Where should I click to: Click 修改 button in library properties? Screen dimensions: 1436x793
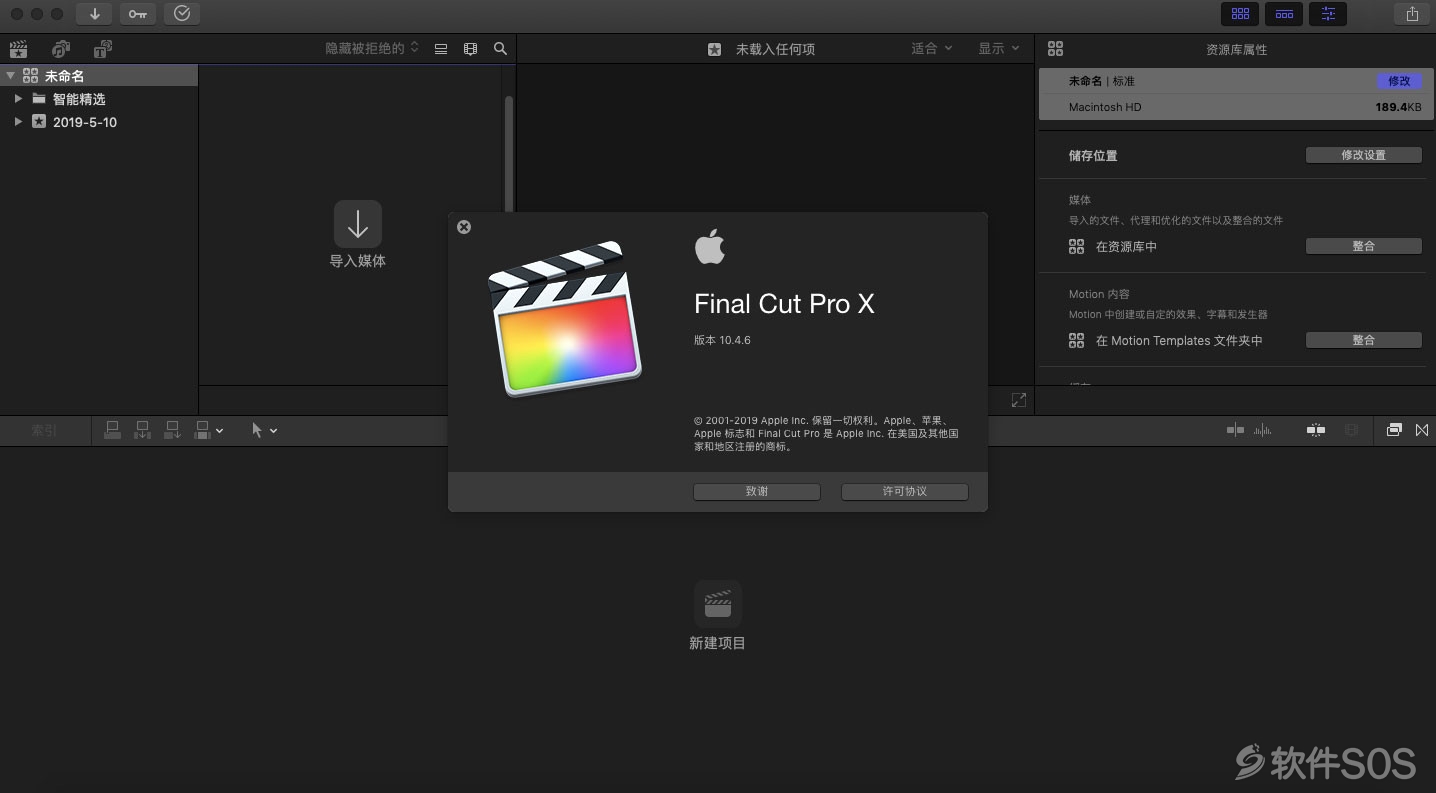click(1399, 81)
